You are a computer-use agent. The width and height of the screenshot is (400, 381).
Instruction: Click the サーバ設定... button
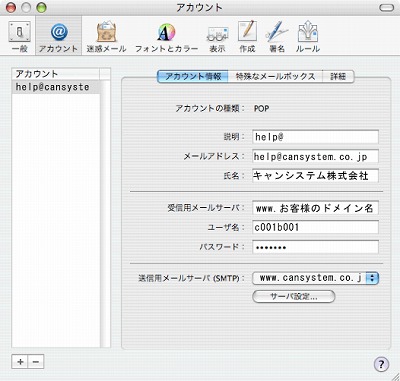pos(294,296)
